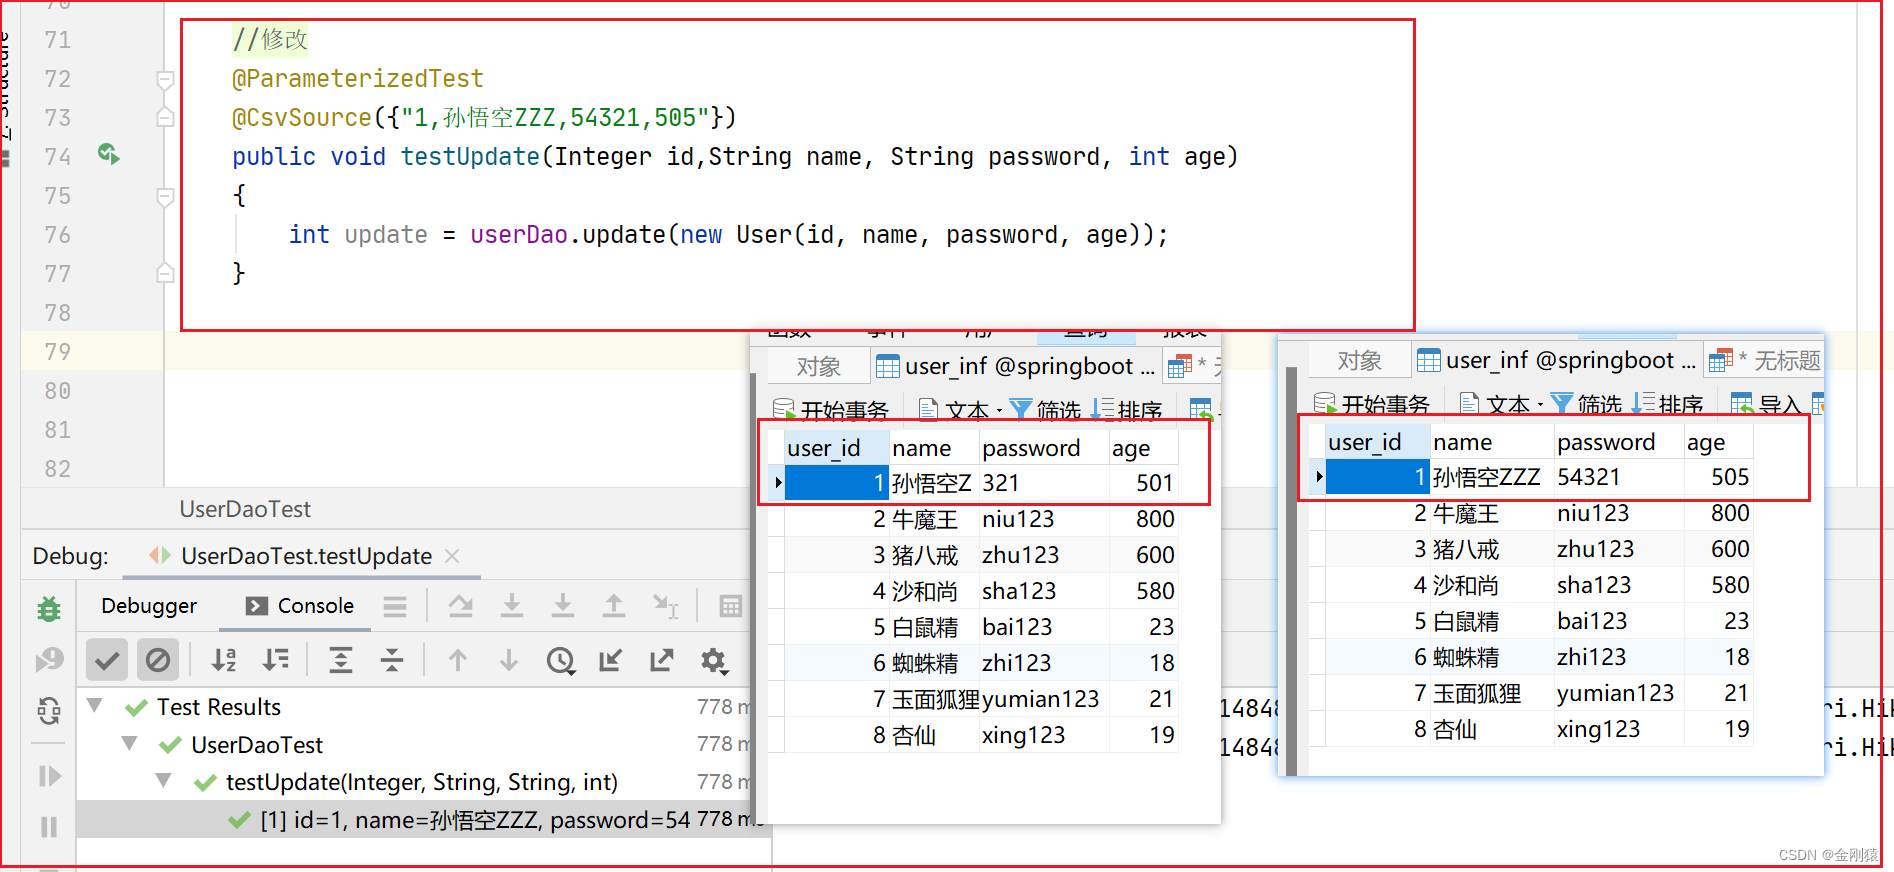Go to next failed test arrow
The width and height of the screenshot is (1894, 872).
pyautogui.click(x=509, y=660)
